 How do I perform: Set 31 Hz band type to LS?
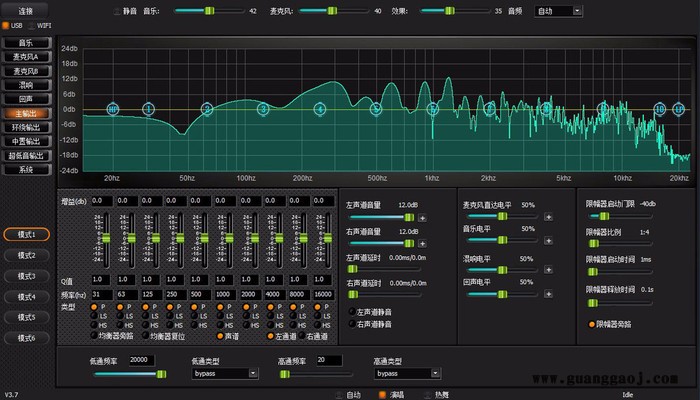tap(94, 315)
